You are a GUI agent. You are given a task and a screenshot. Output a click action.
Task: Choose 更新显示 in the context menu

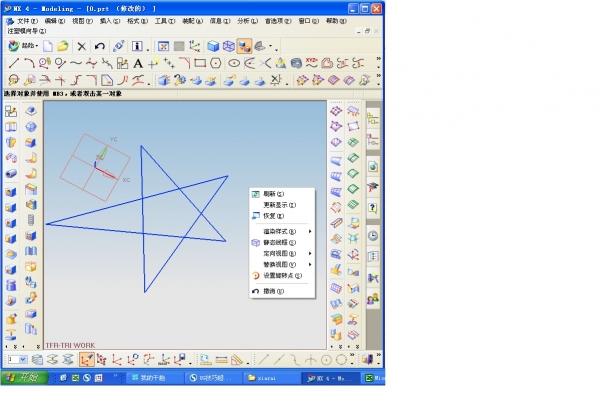tap(282, 205)
